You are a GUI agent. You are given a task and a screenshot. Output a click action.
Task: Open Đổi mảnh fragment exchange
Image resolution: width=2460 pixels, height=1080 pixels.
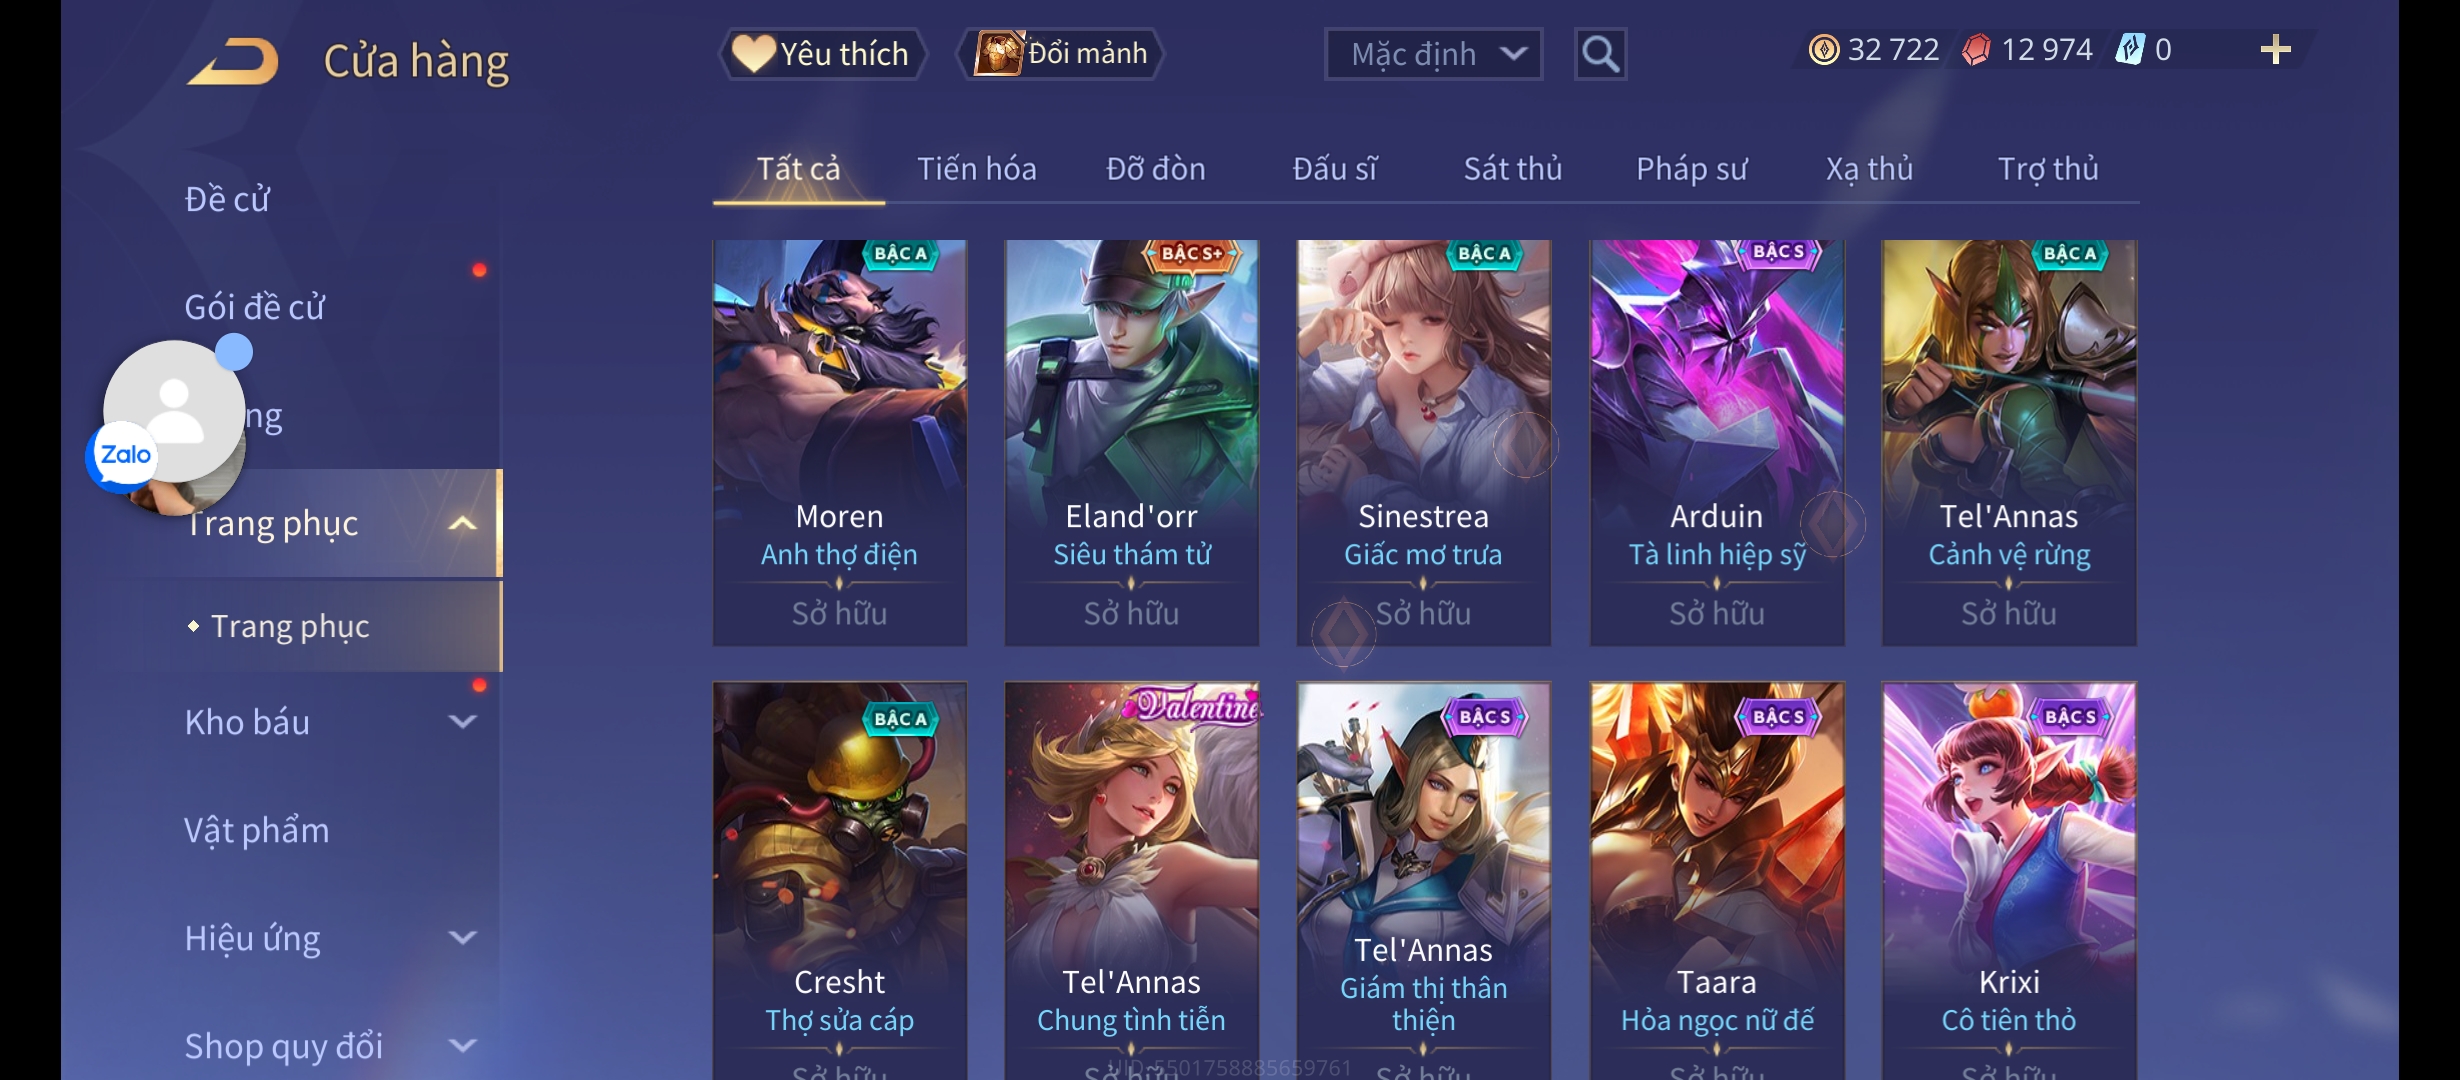coord(1061,54)
